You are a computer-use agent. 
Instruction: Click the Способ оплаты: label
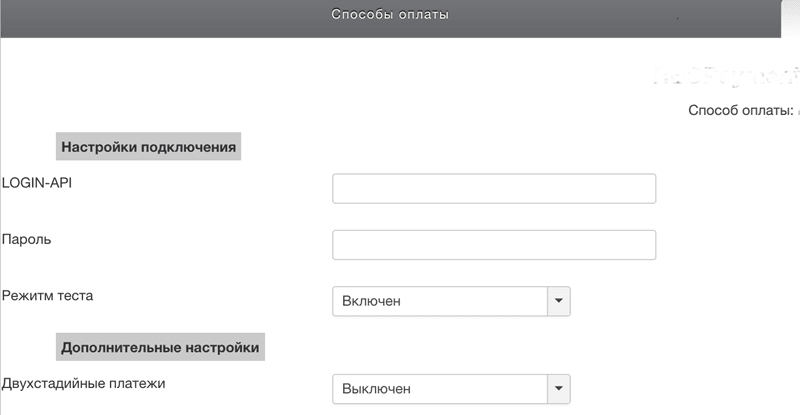click(741, 110)
